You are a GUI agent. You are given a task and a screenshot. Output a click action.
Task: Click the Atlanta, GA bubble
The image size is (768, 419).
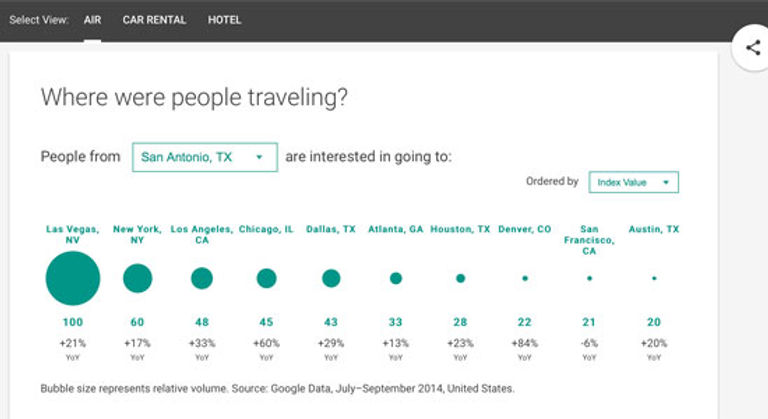coord(396,278)
